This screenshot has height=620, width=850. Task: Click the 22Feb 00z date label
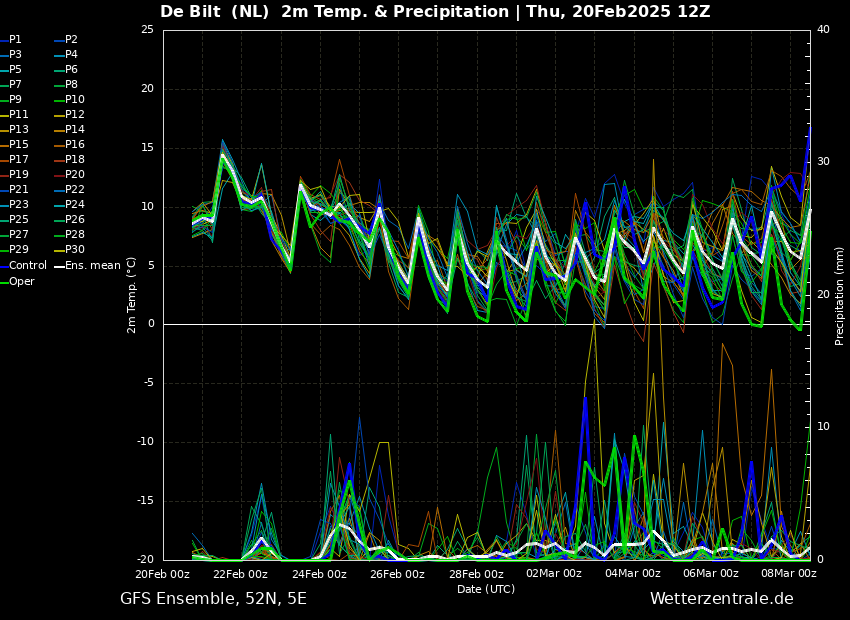pos(241,574)
